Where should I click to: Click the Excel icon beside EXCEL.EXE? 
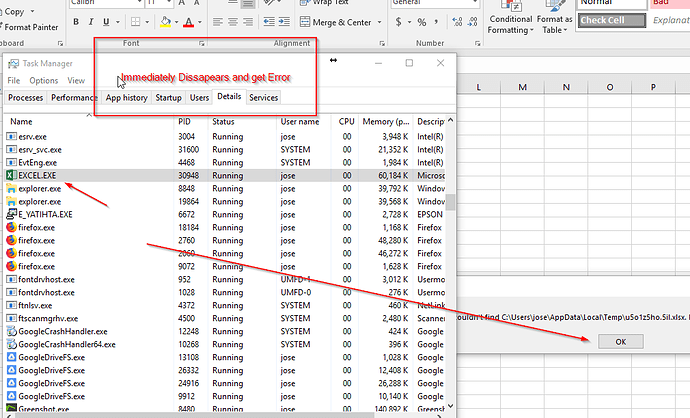click(x=11, y=176)
